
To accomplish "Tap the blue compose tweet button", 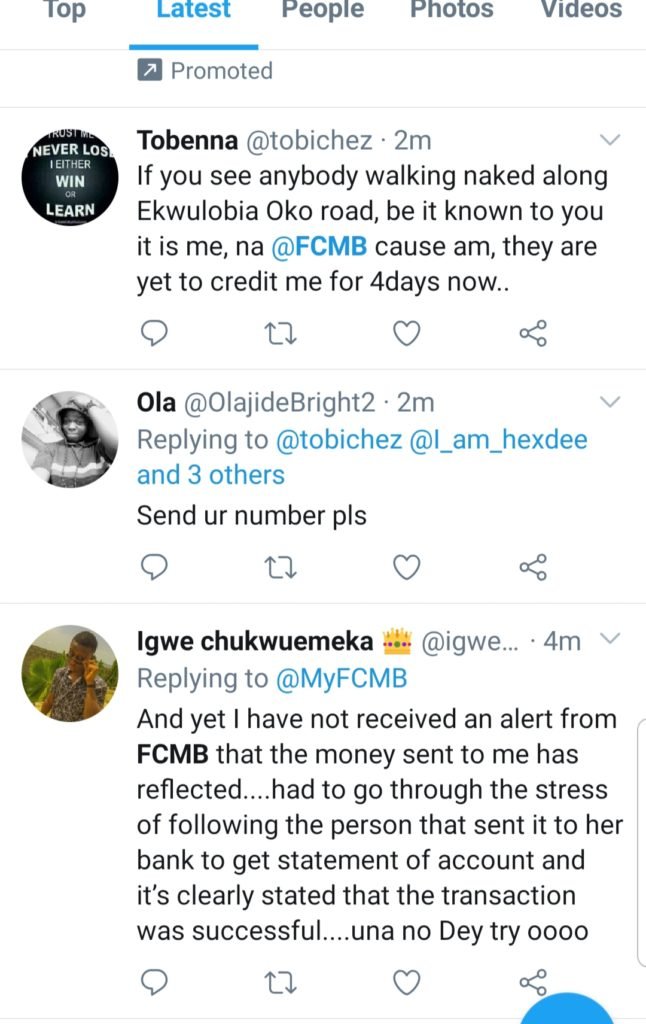I will (567, 1008).
